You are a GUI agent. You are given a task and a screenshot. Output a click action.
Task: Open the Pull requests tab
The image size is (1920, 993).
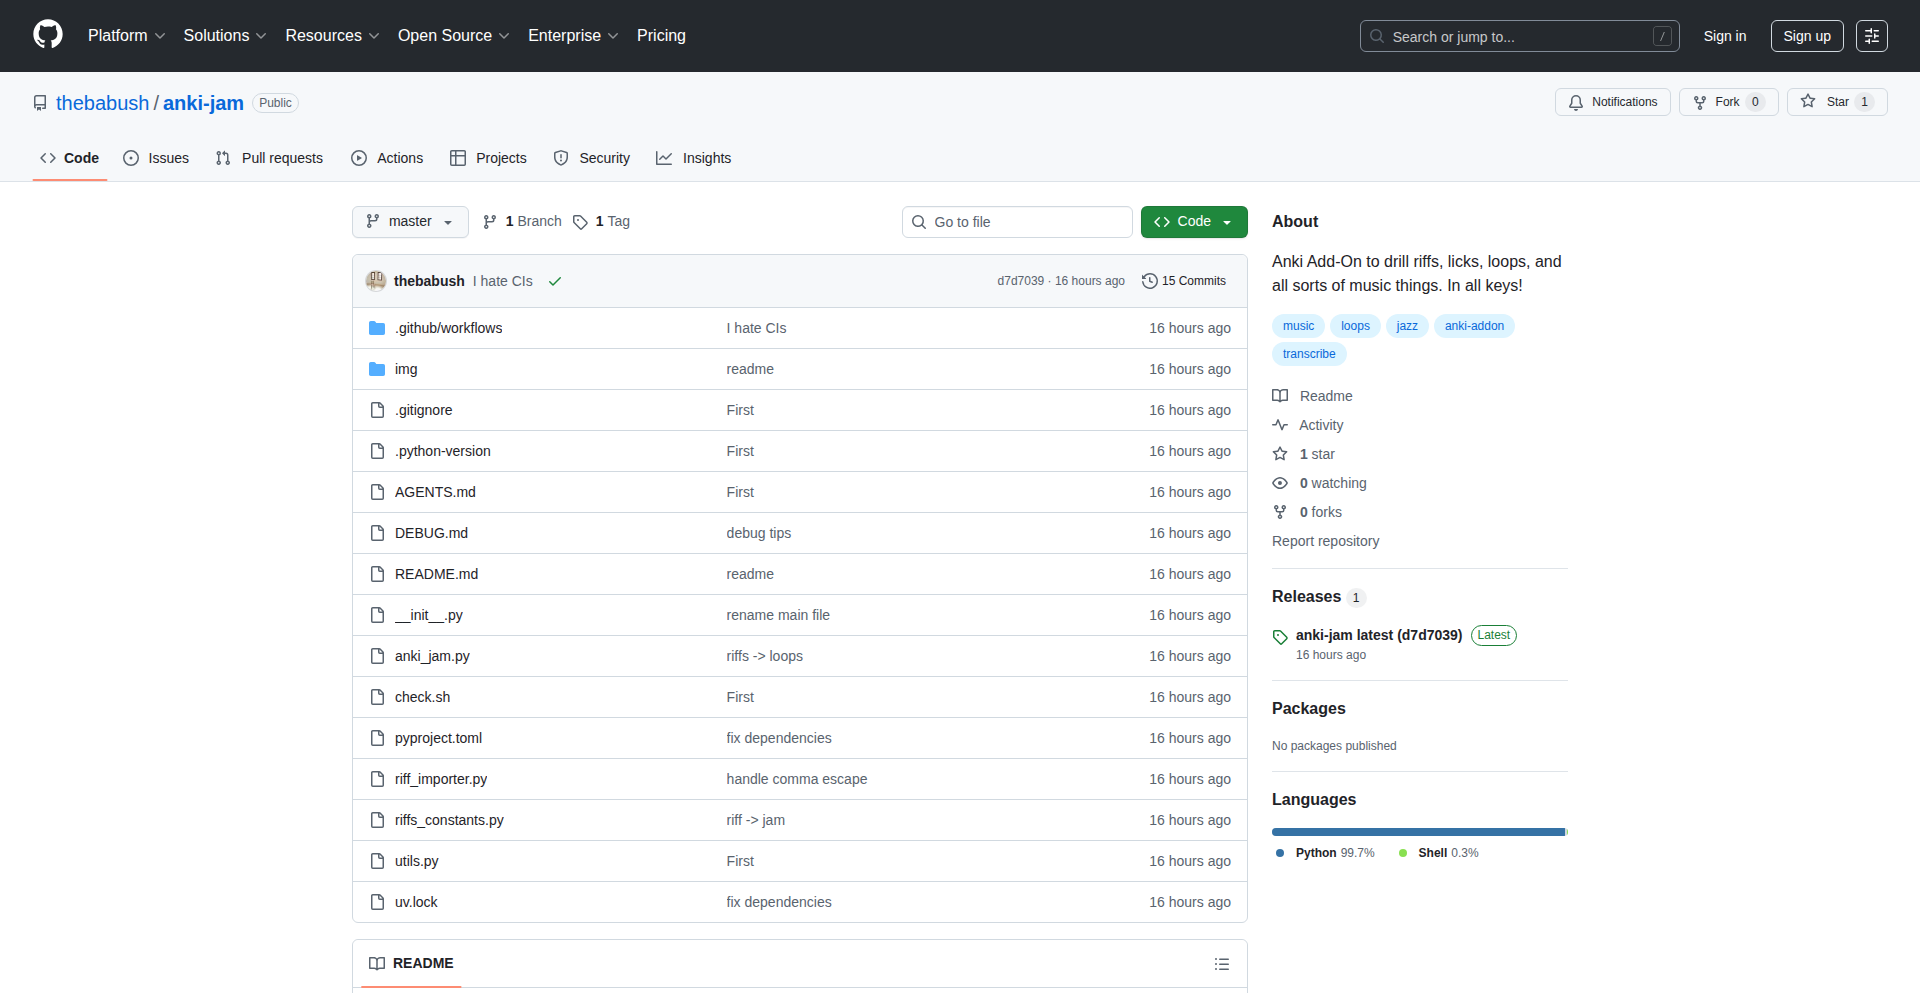coord(270,158)
